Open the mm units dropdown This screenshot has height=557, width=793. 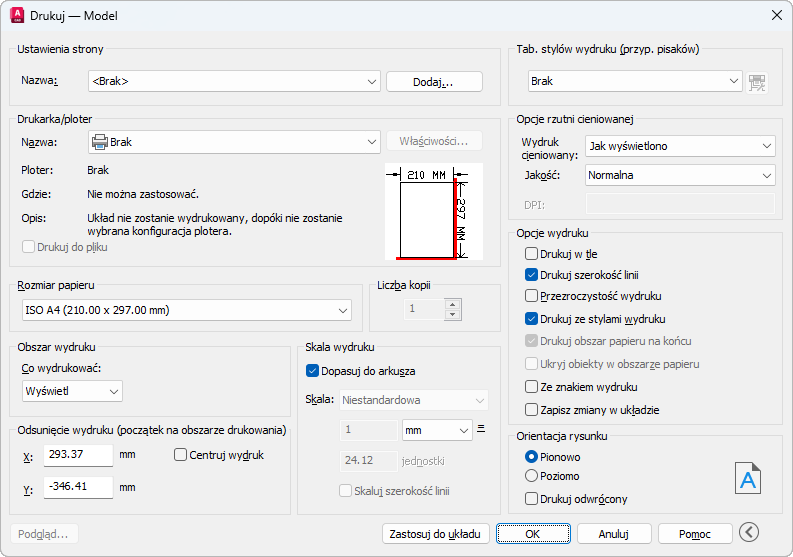click(436, 430)
